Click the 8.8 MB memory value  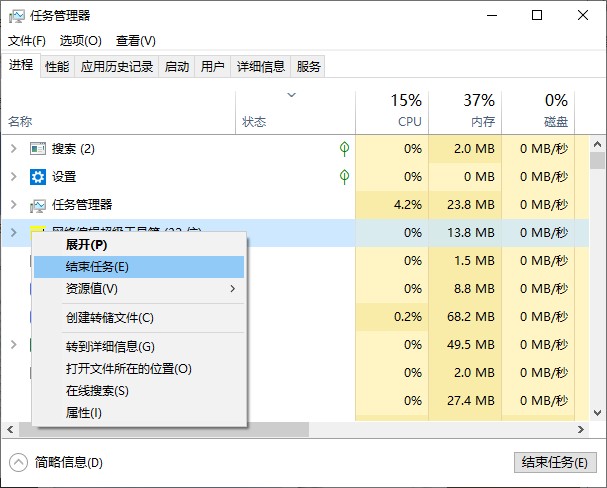tap(474, 289)
